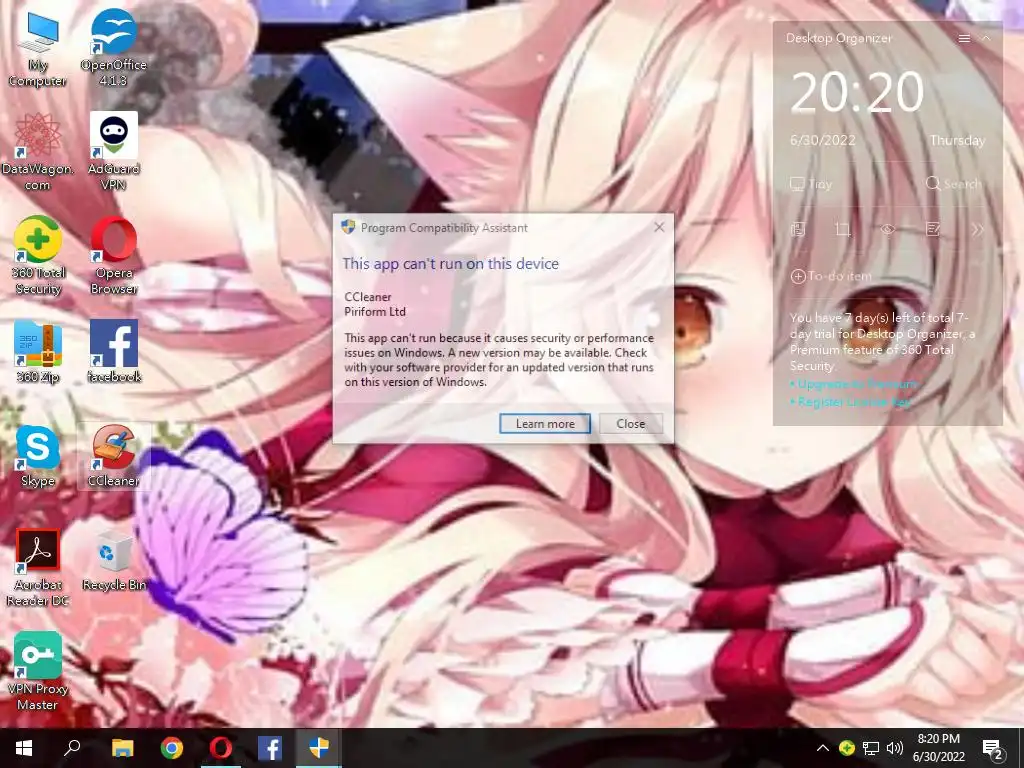Open File Explorer from the taskbar

coord(122,748)
